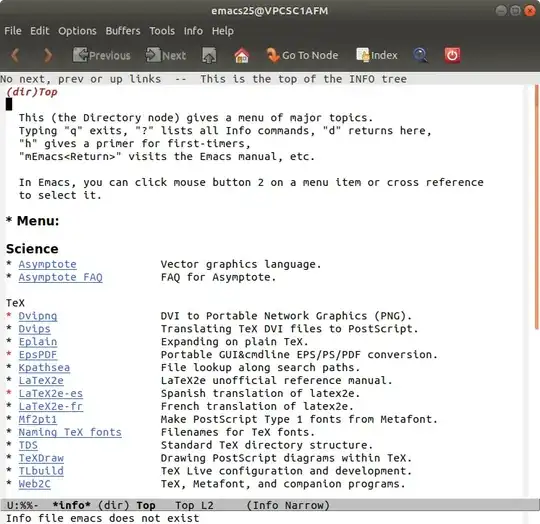Image resolution: width=540 pixels, height=524 pixels.
Task: Search Info with the magnifier icon
Action: 420,55
